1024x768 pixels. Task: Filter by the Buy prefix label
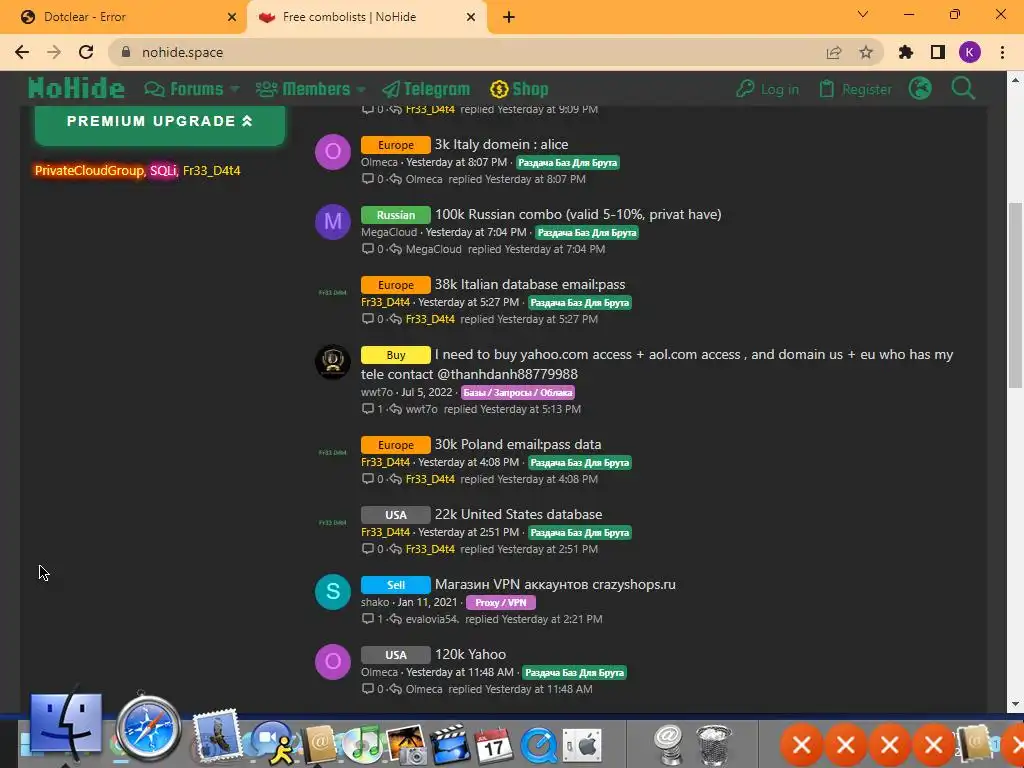coord(396,355)
